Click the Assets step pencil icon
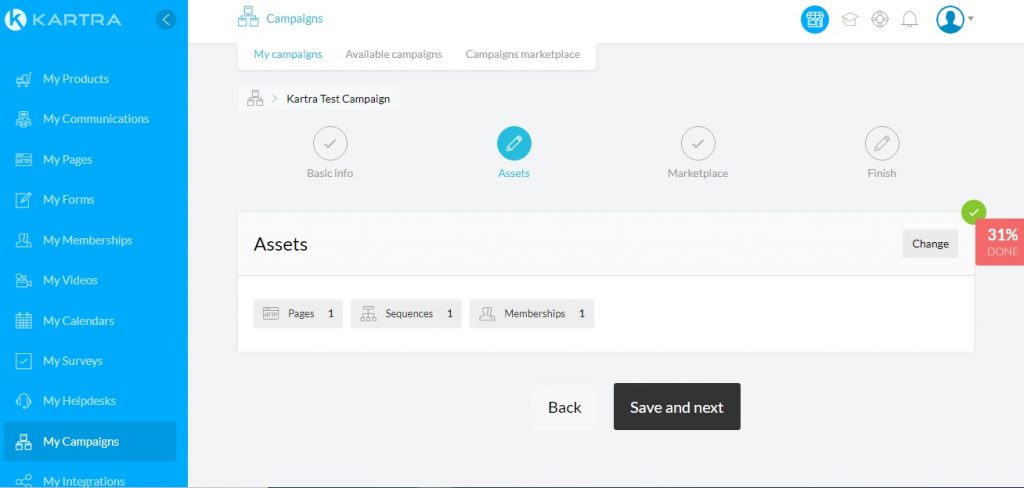This screenshot has height=488, width=1024. click(514, 144)
